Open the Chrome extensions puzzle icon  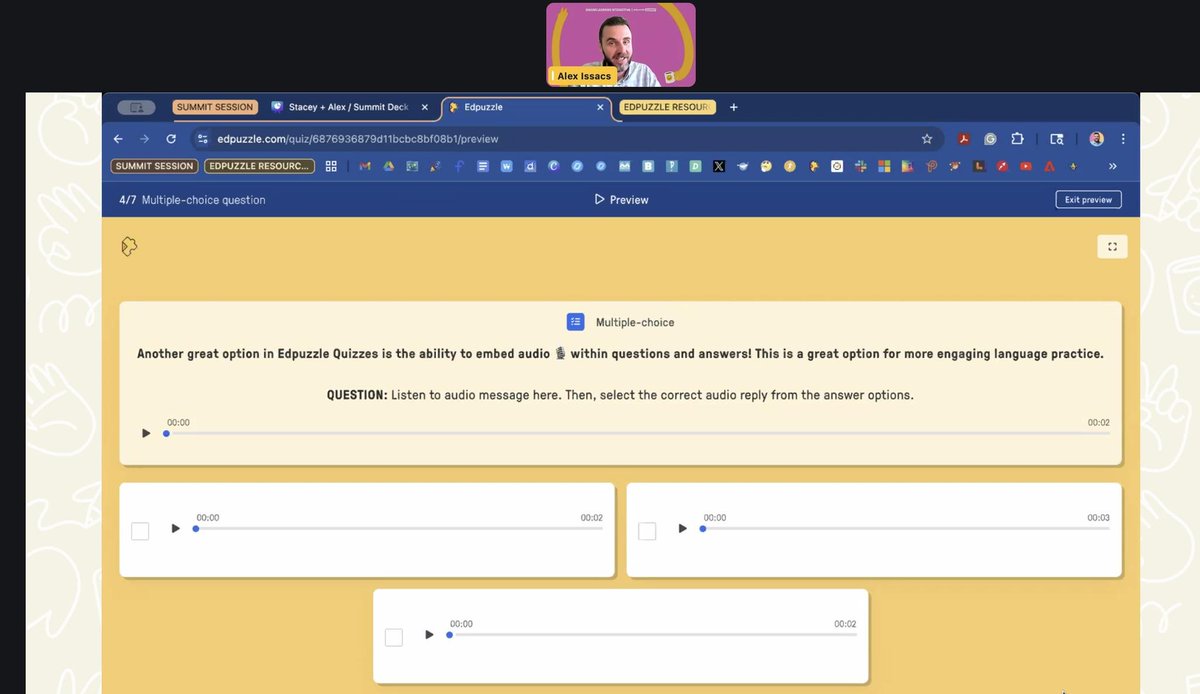[1017, 139]
